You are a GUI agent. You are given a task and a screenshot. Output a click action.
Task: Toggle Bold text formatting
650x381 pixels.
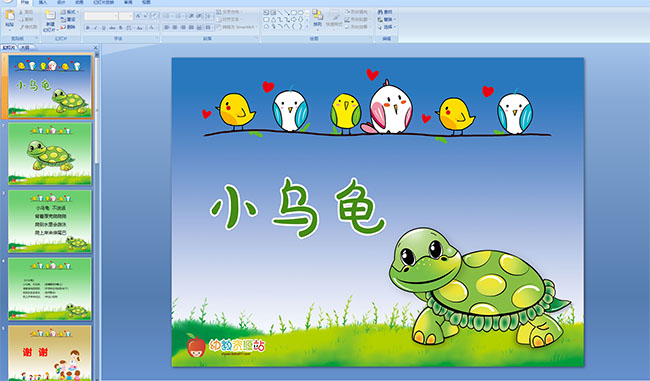[x=88, y=28]
